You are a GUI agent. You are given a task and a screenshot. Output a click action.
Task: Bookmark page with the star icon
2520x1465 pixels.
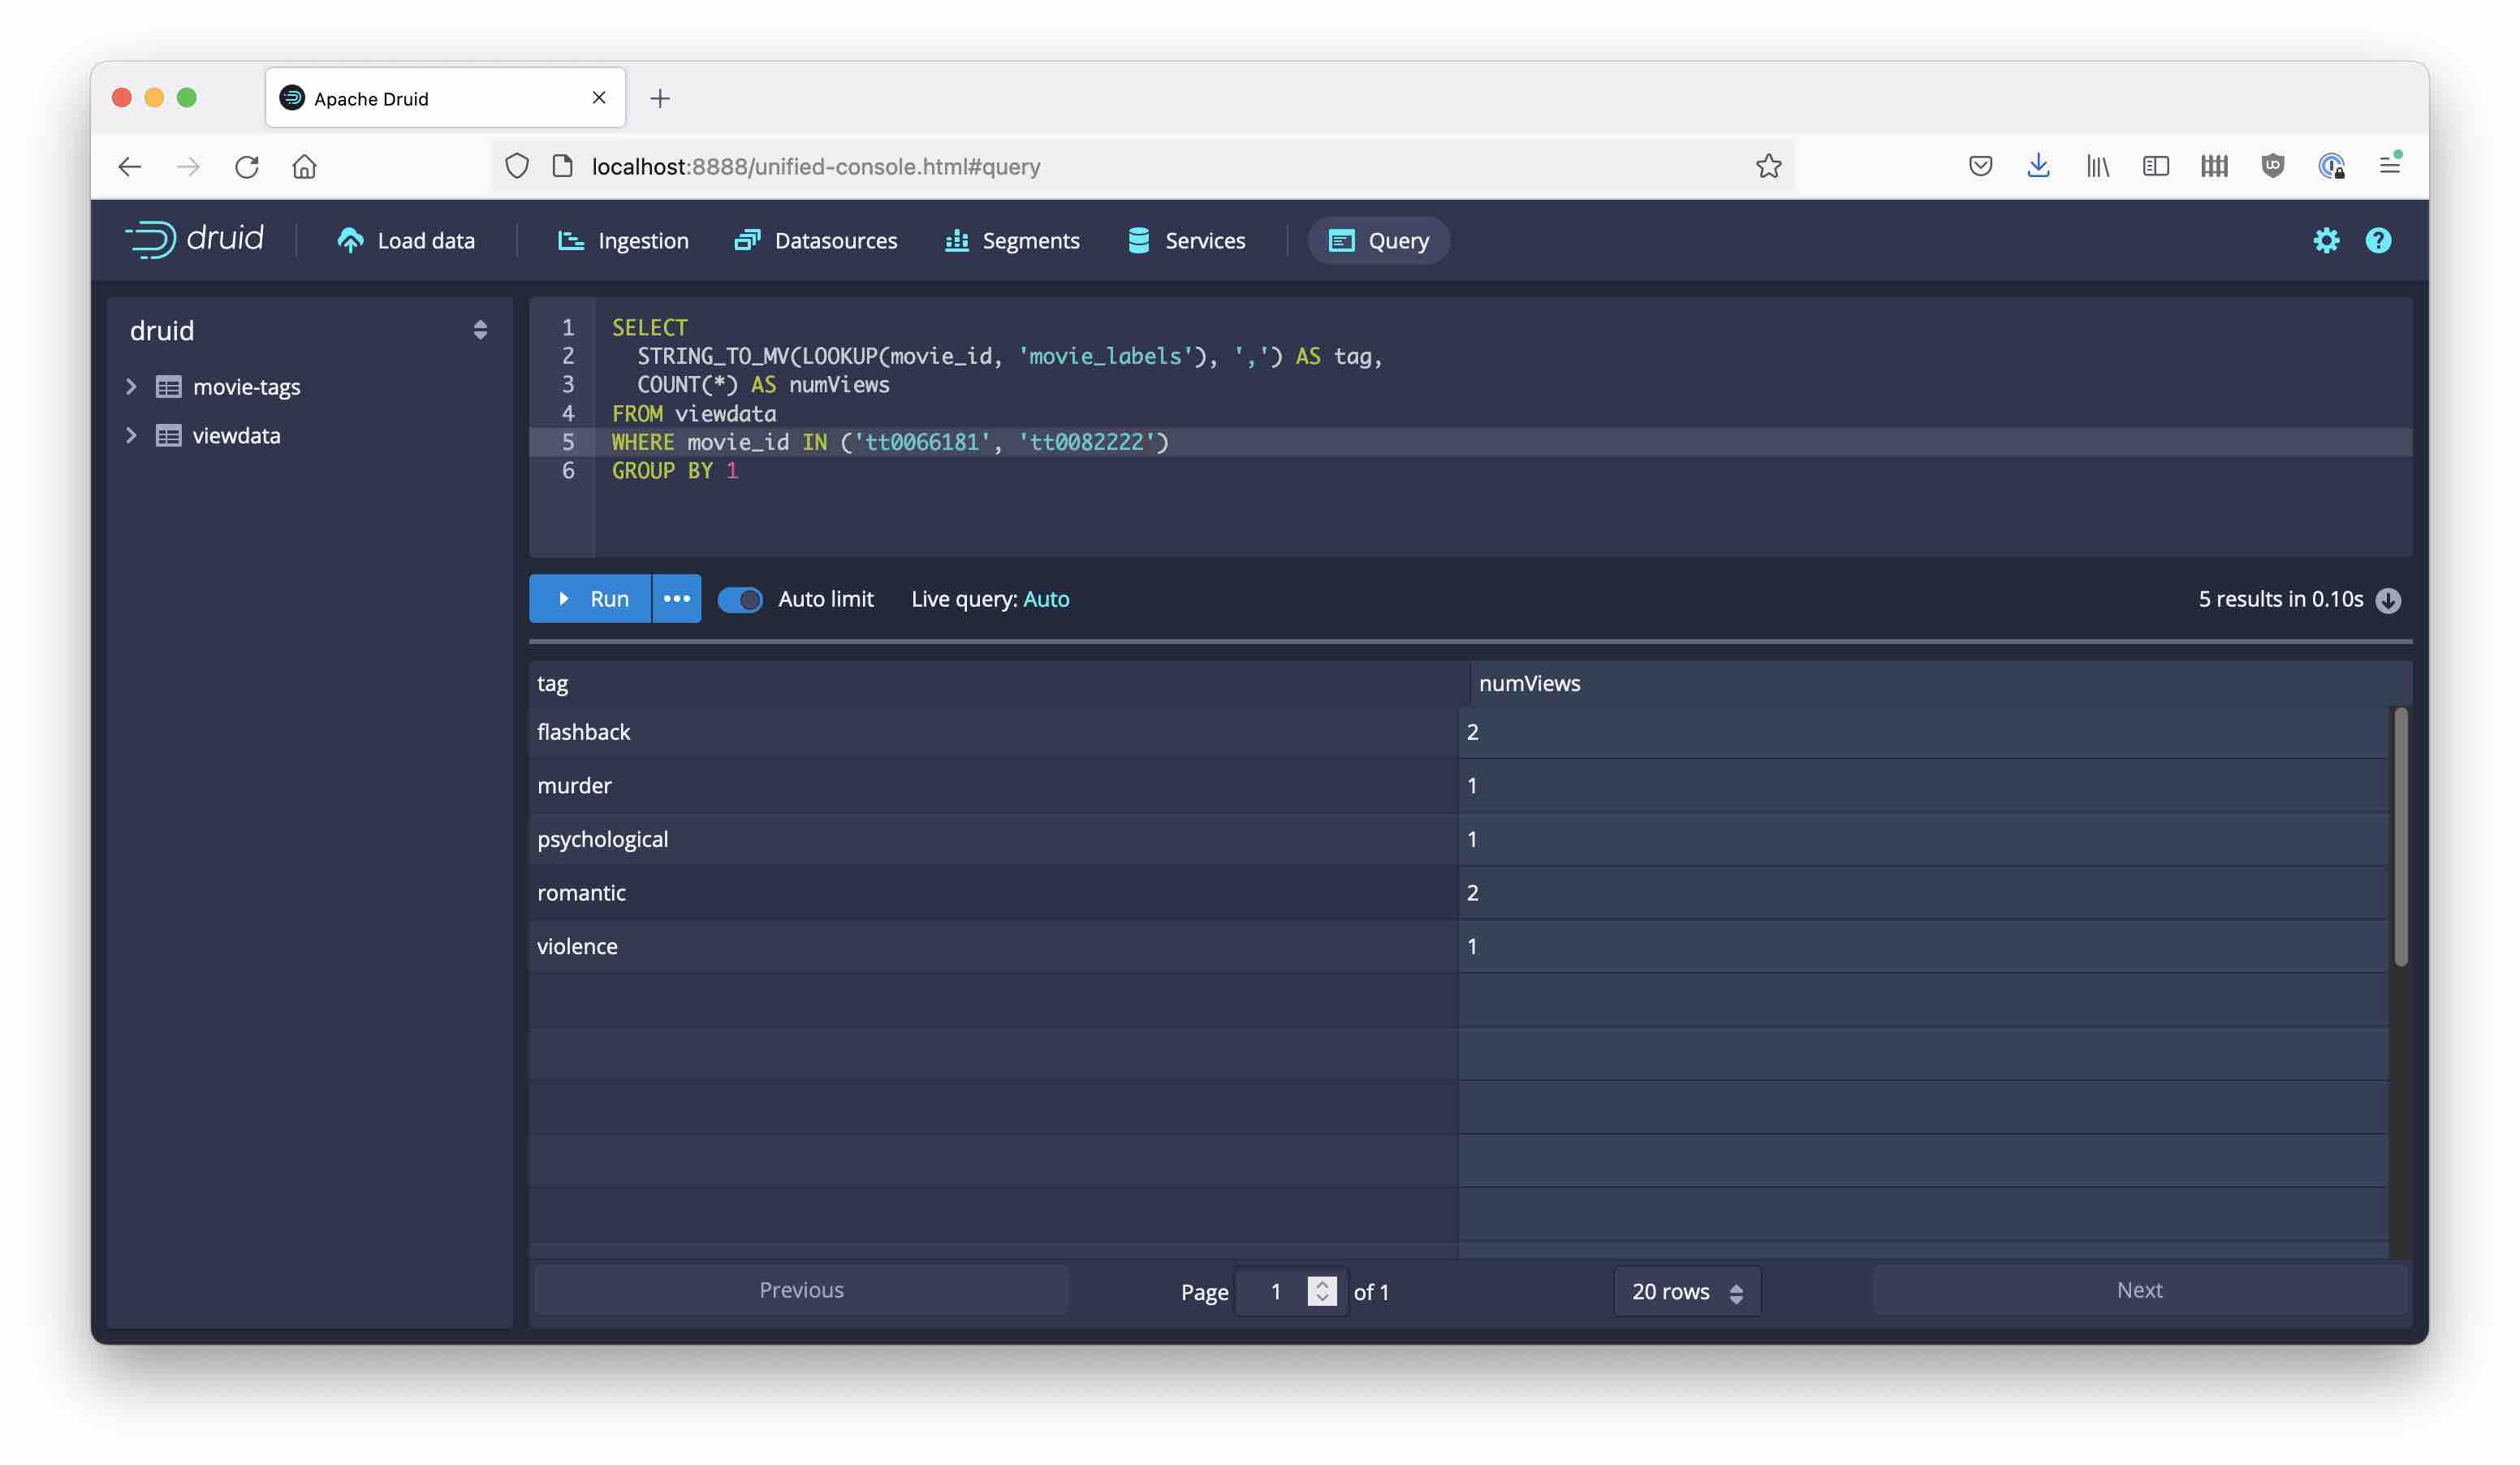tap(1768, 166)
